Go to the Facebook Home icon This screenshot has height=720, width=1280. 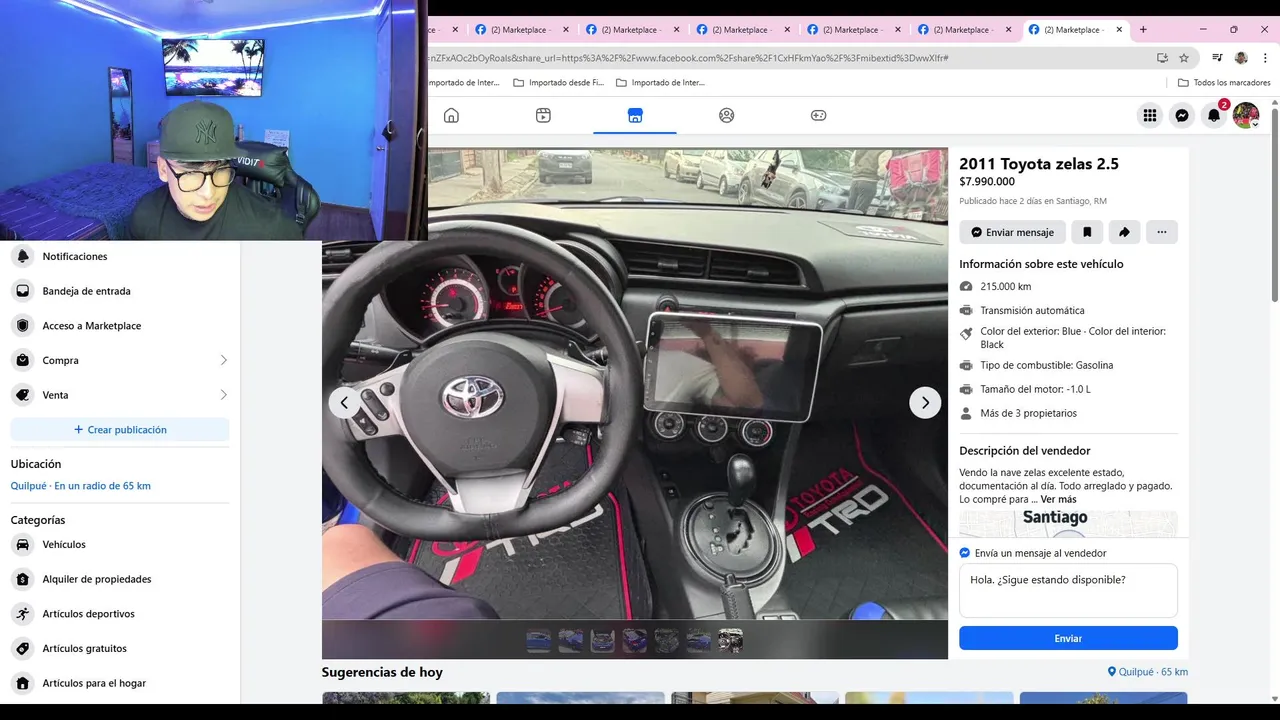point(451,115)
